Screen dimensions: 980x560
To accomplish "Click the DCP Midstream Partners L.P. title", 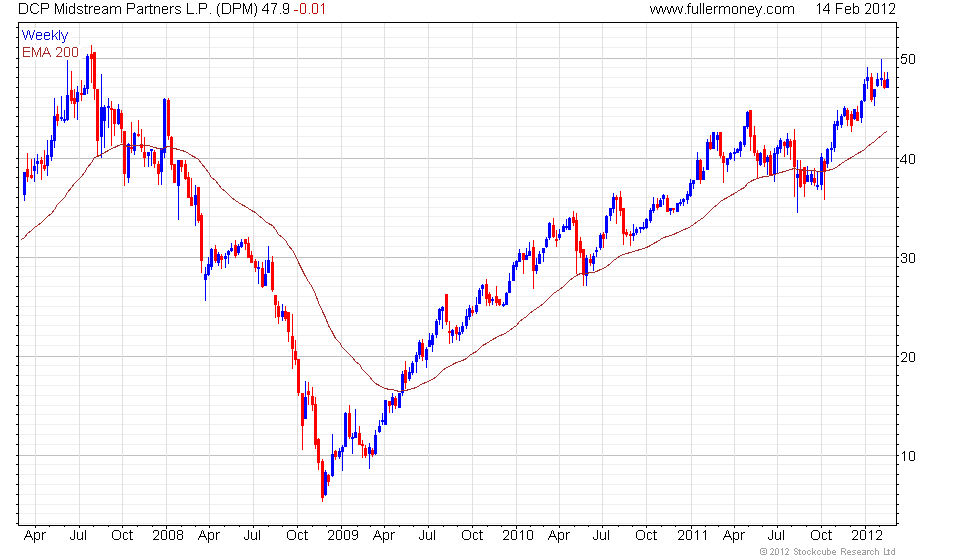I will (x=138, y=9).
